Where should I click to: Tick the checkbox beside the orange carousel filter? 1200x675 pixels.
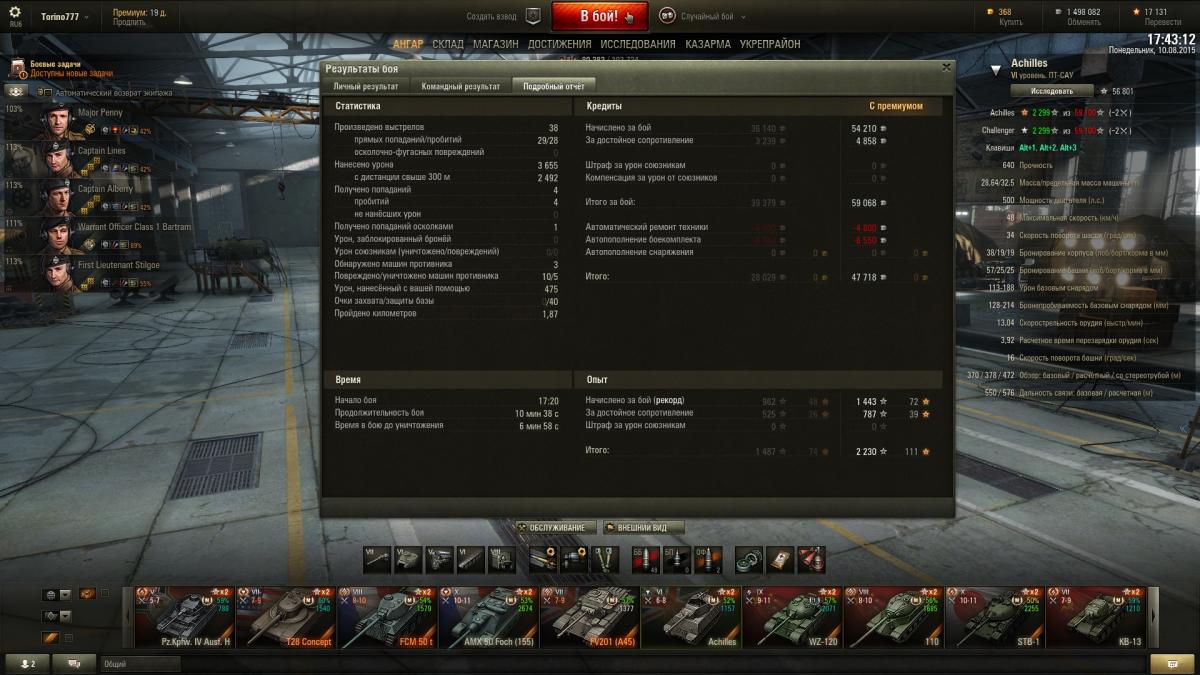coord(104,594)
